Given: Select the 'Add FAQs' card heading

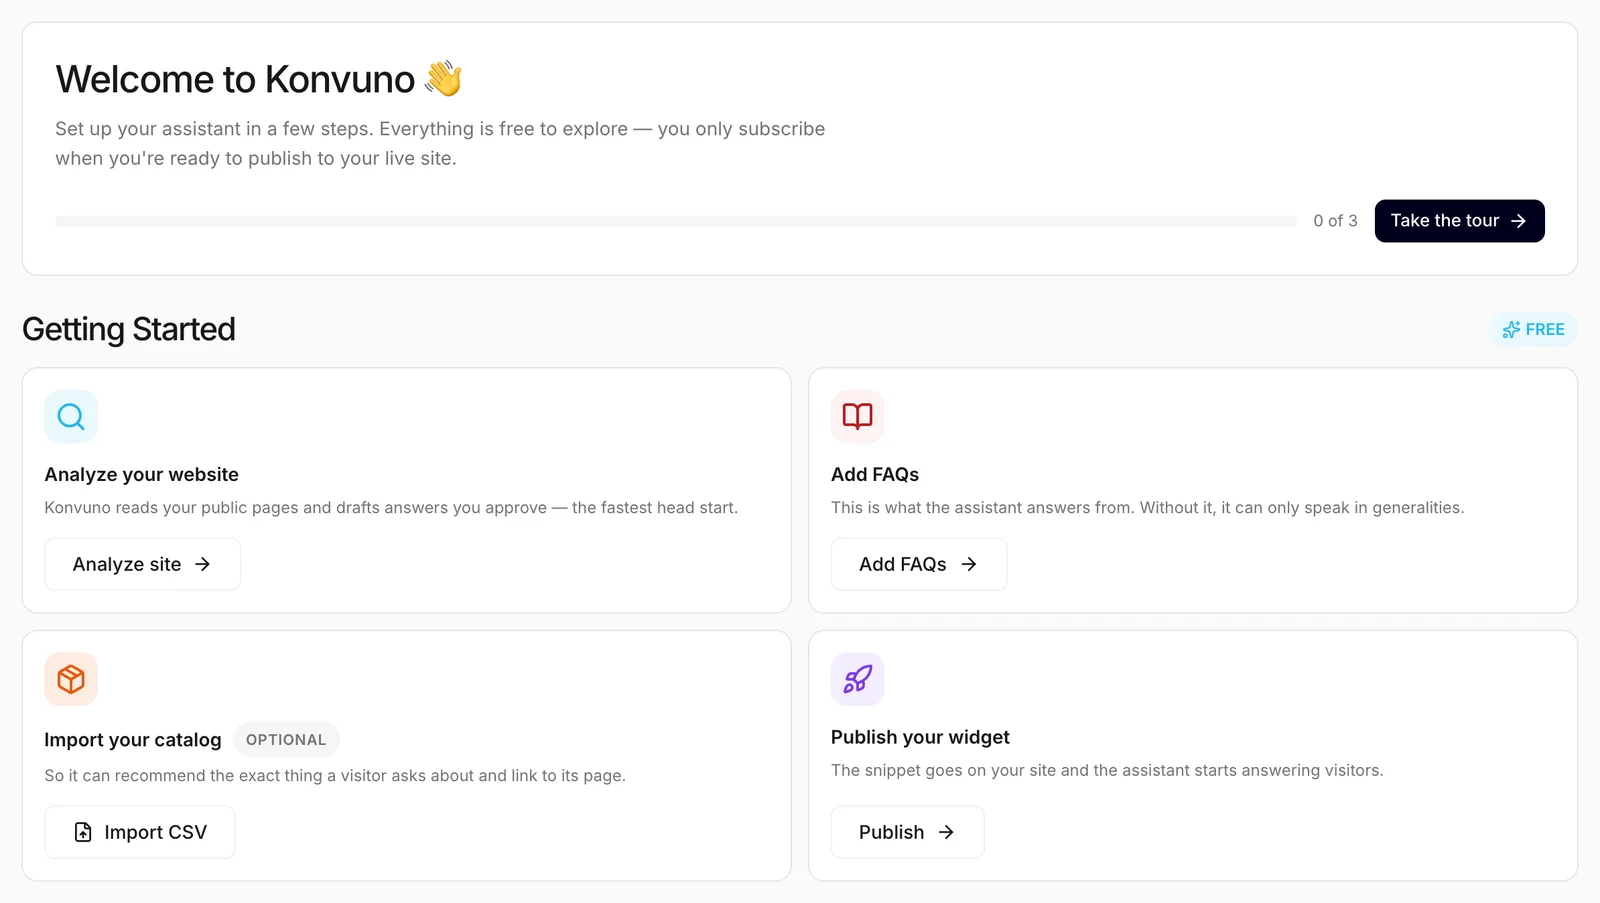Looking at the screenshot, I should click(x=875, y=475).
